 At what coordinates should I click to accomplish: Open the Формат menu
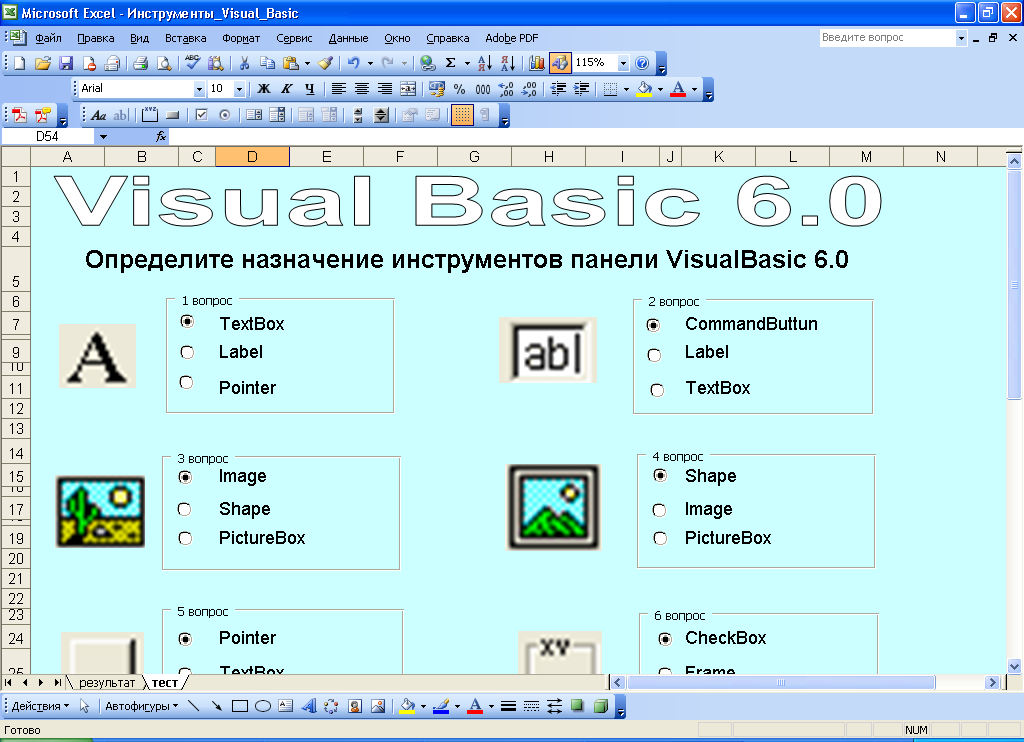[x=241, y=38]
